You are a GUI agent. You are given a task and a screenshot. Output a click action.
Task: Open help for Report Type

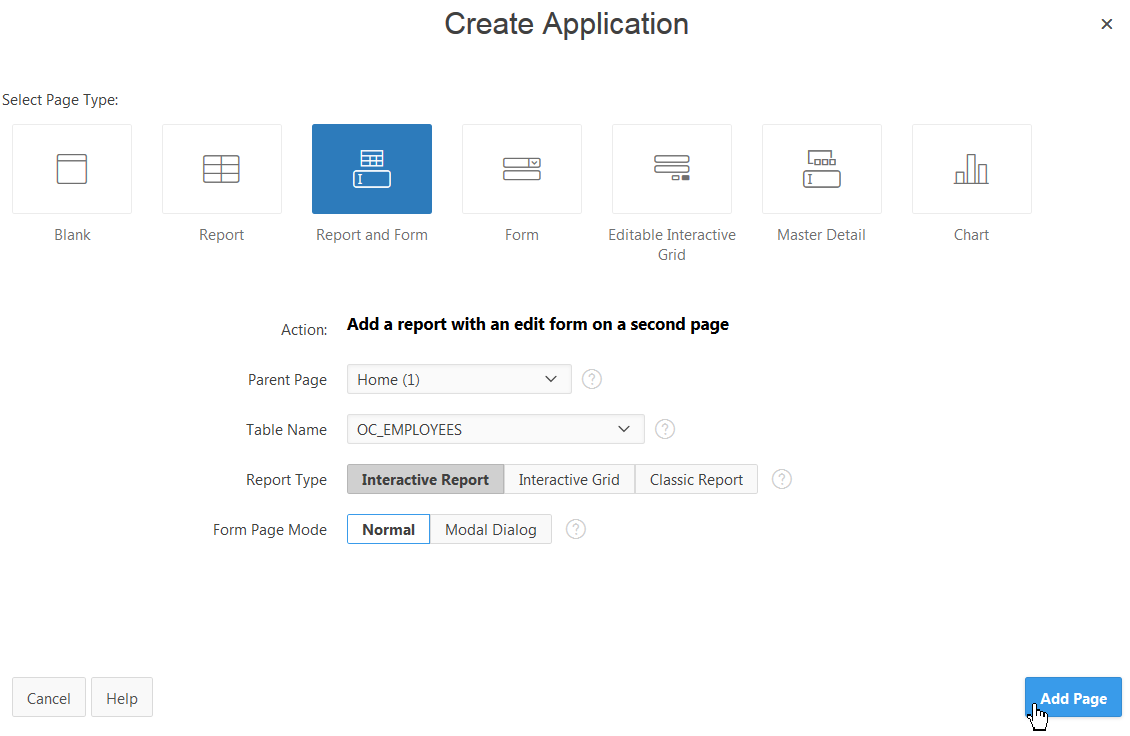point(781,479)
